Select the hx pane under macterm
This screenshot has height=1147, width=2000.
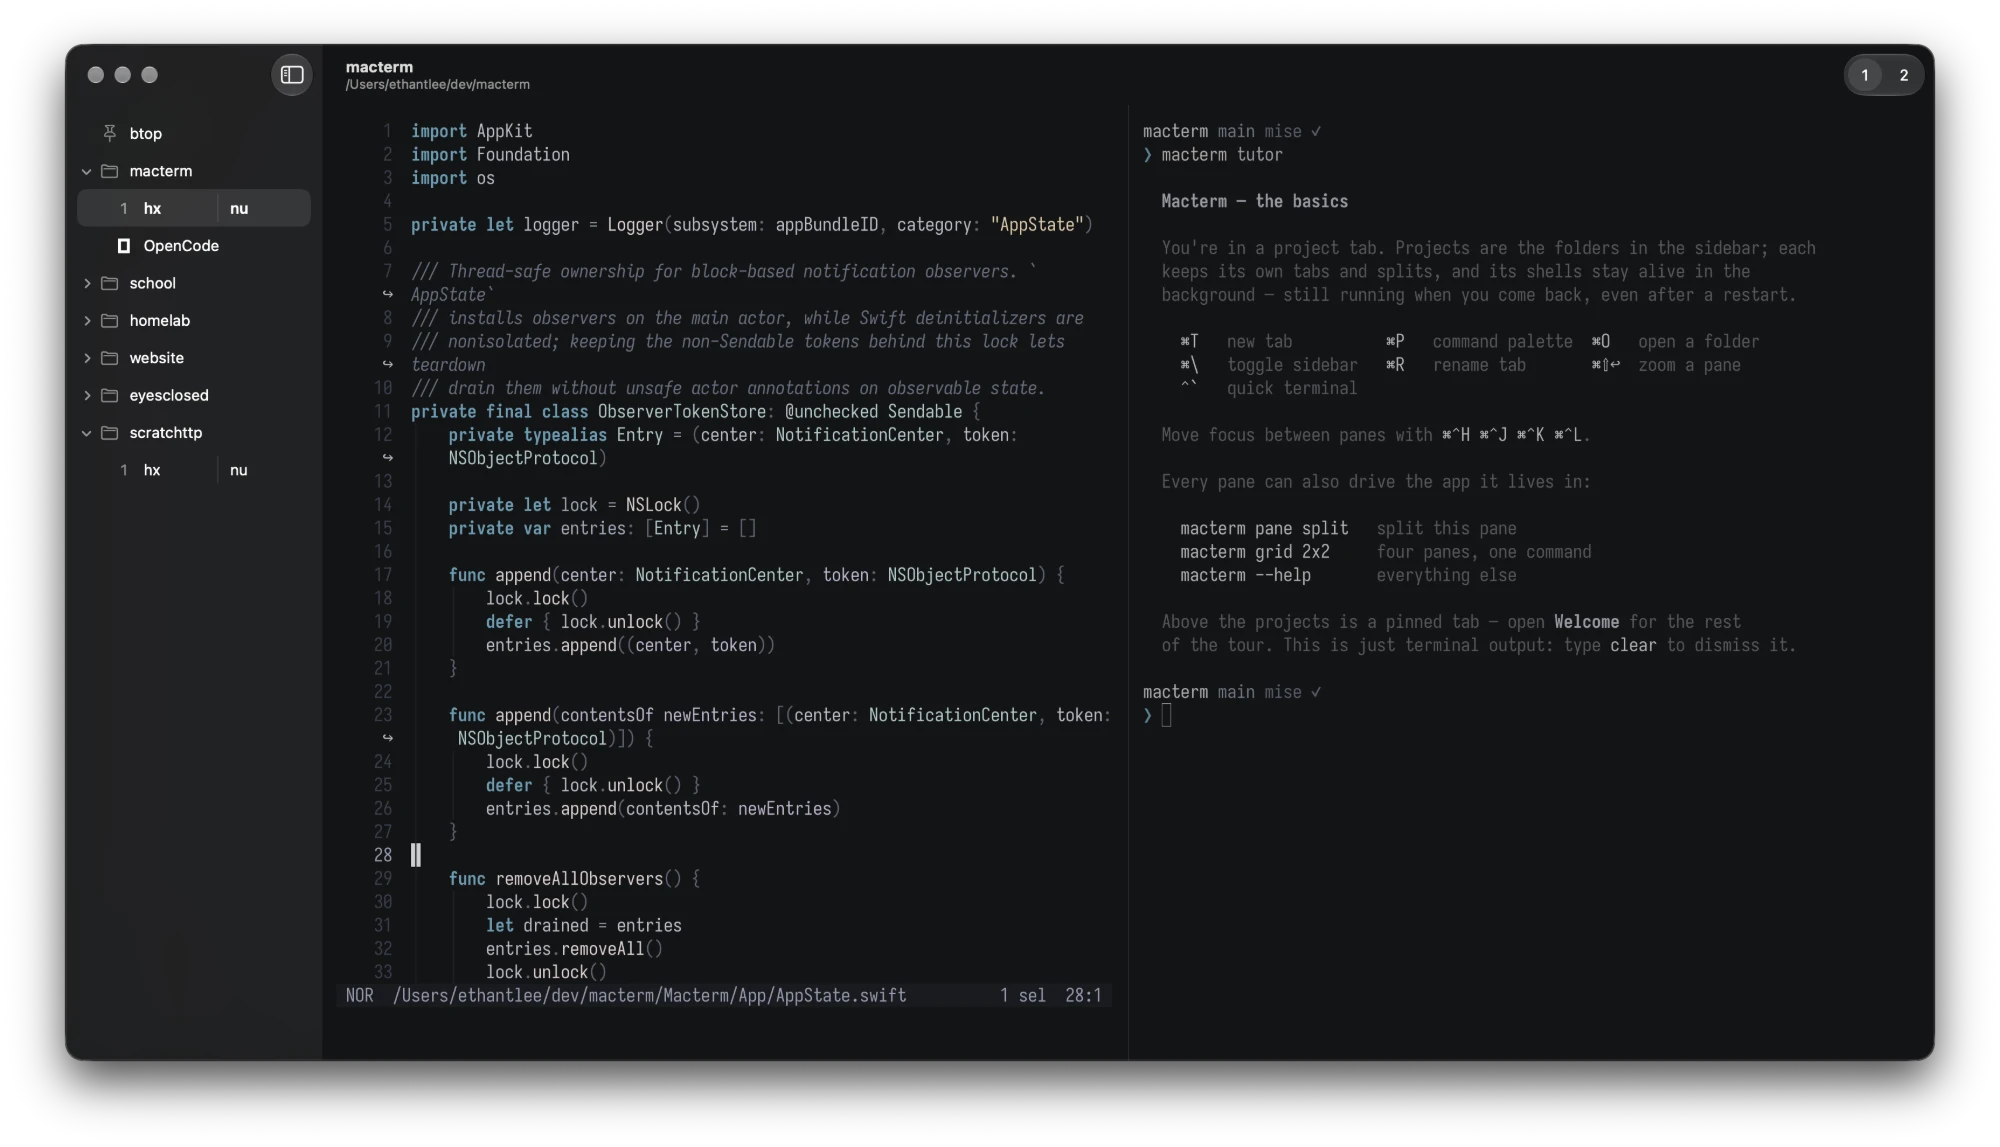(152, 208)
